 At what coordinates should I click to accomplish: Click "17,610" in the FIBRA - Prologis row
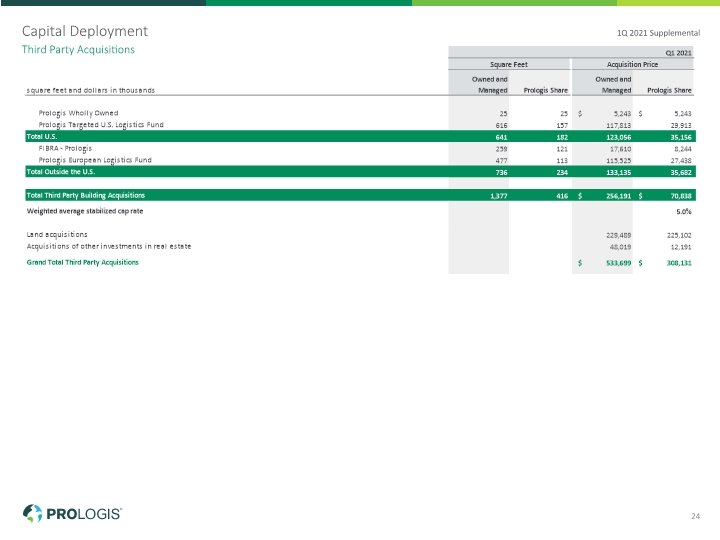pyautogui.click(x=621, y=149)
